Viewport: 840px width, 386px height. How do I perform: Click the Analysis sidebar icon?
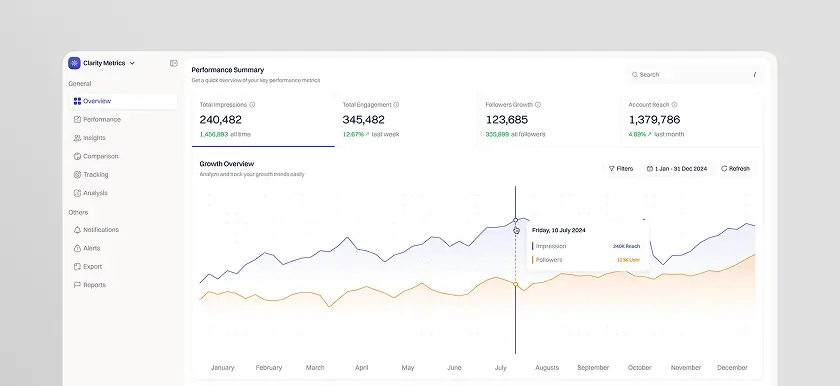[x=77, y=193]
